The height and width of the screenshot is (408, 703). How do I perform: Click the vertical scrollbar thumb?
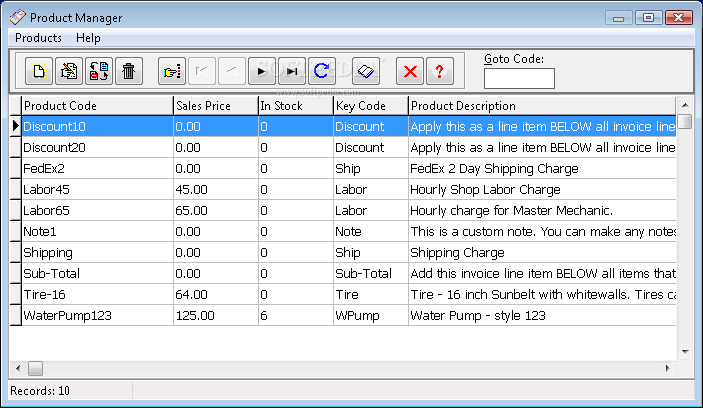point(685,122)
